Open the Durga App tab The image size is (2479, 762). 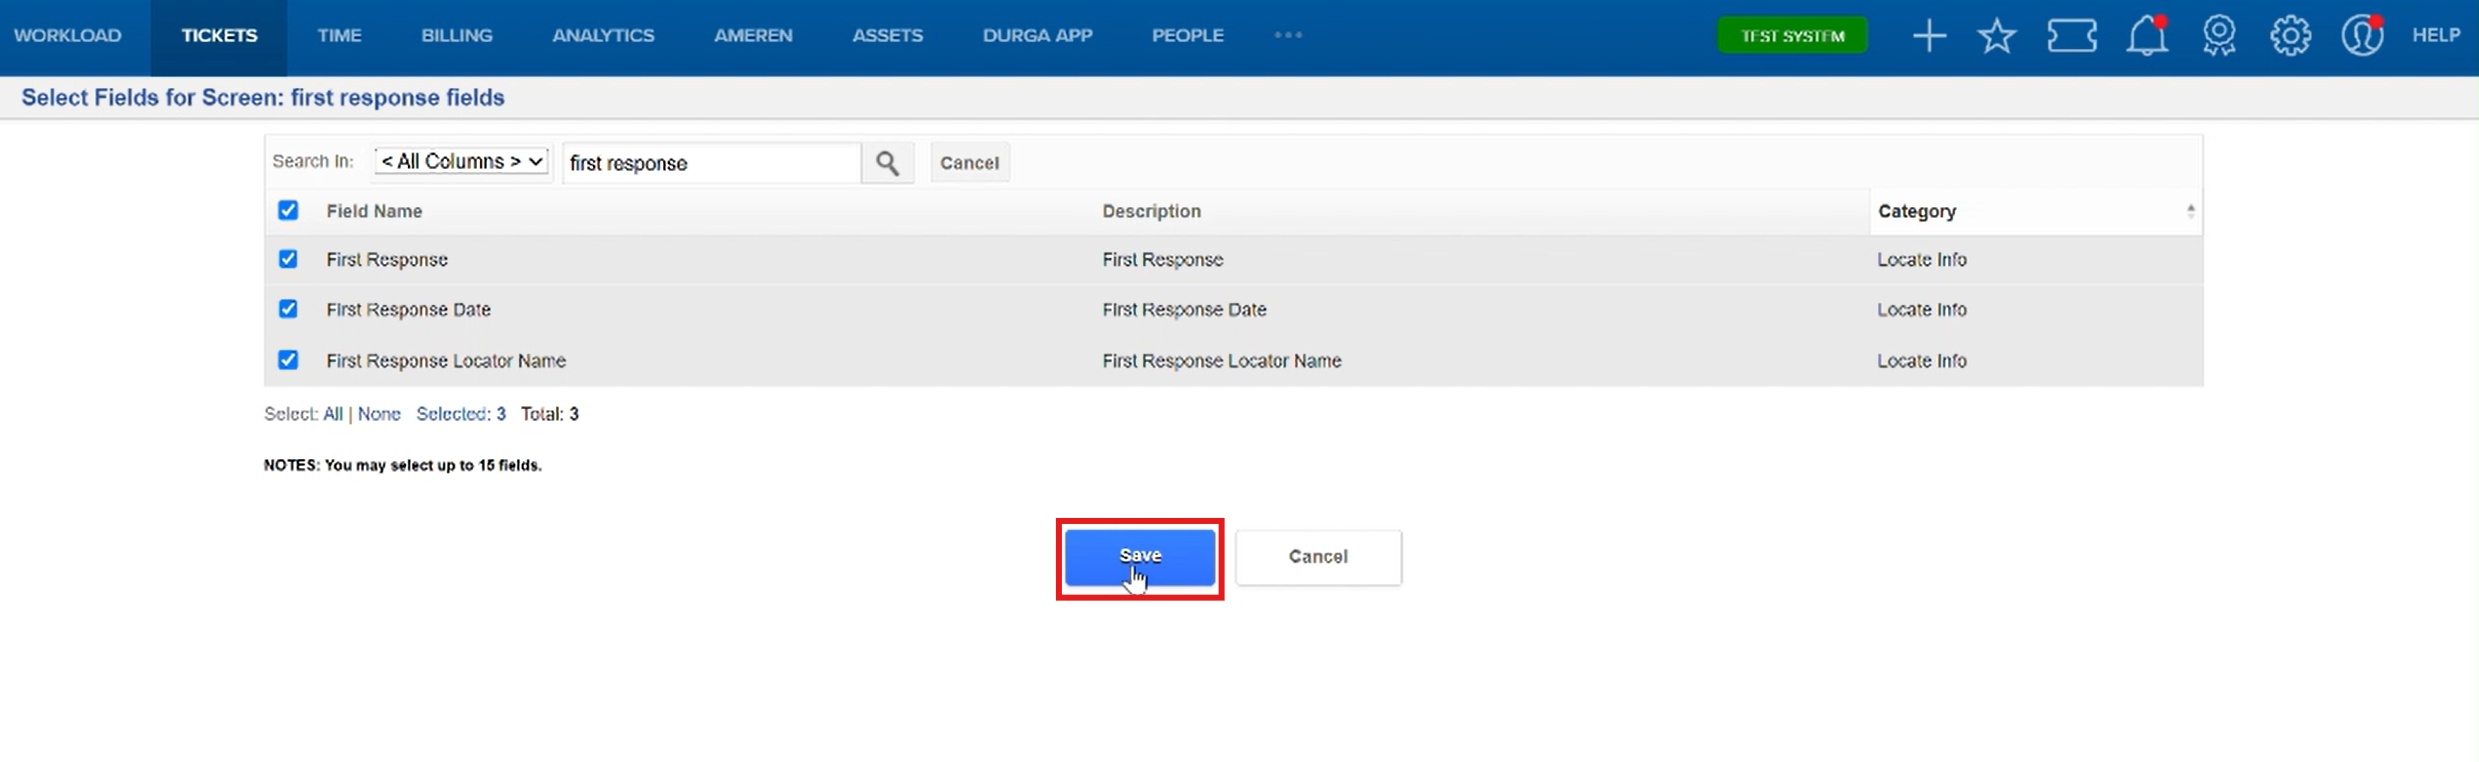(1037, 35)
